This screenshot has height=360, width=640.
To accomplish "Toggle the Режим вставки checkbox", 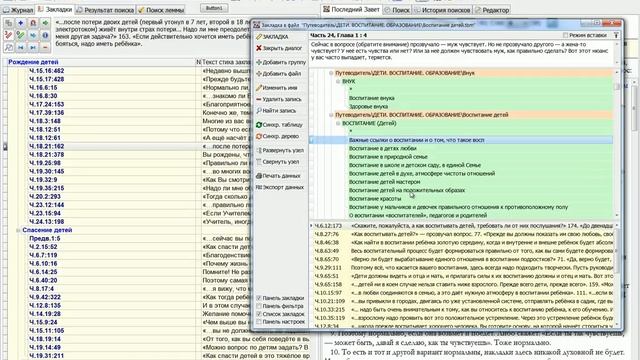I will 565,36.
